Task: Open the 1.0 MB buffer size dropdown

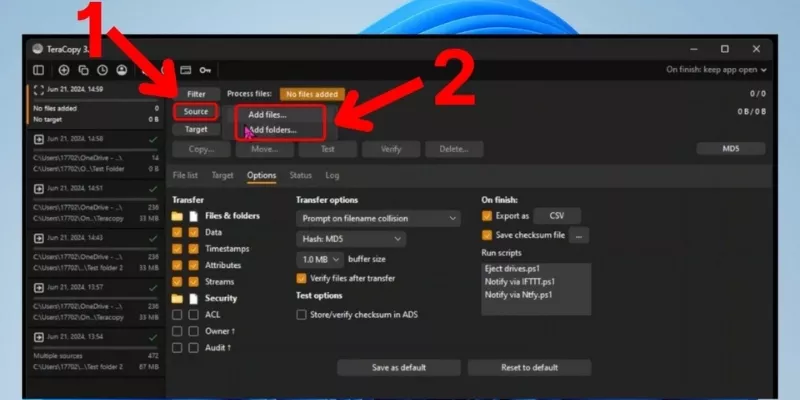Action: [320, 260]
